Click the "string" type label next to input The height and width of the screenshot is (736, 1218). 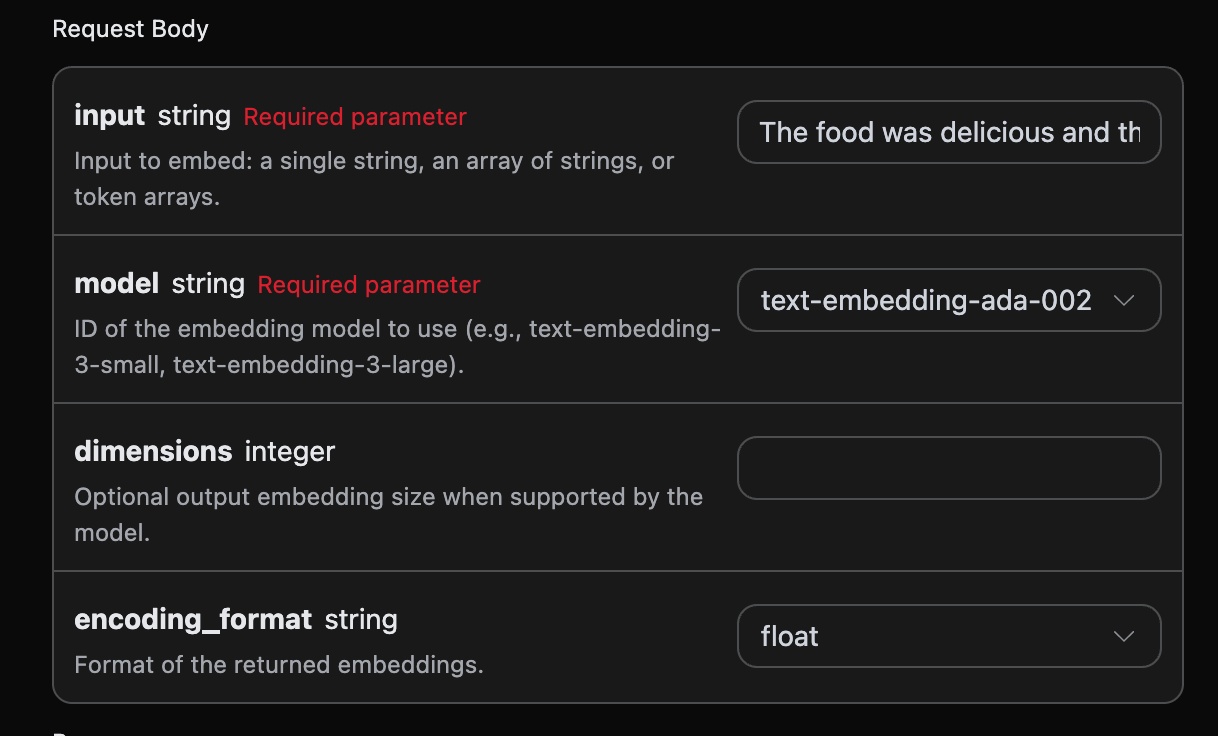194,116
